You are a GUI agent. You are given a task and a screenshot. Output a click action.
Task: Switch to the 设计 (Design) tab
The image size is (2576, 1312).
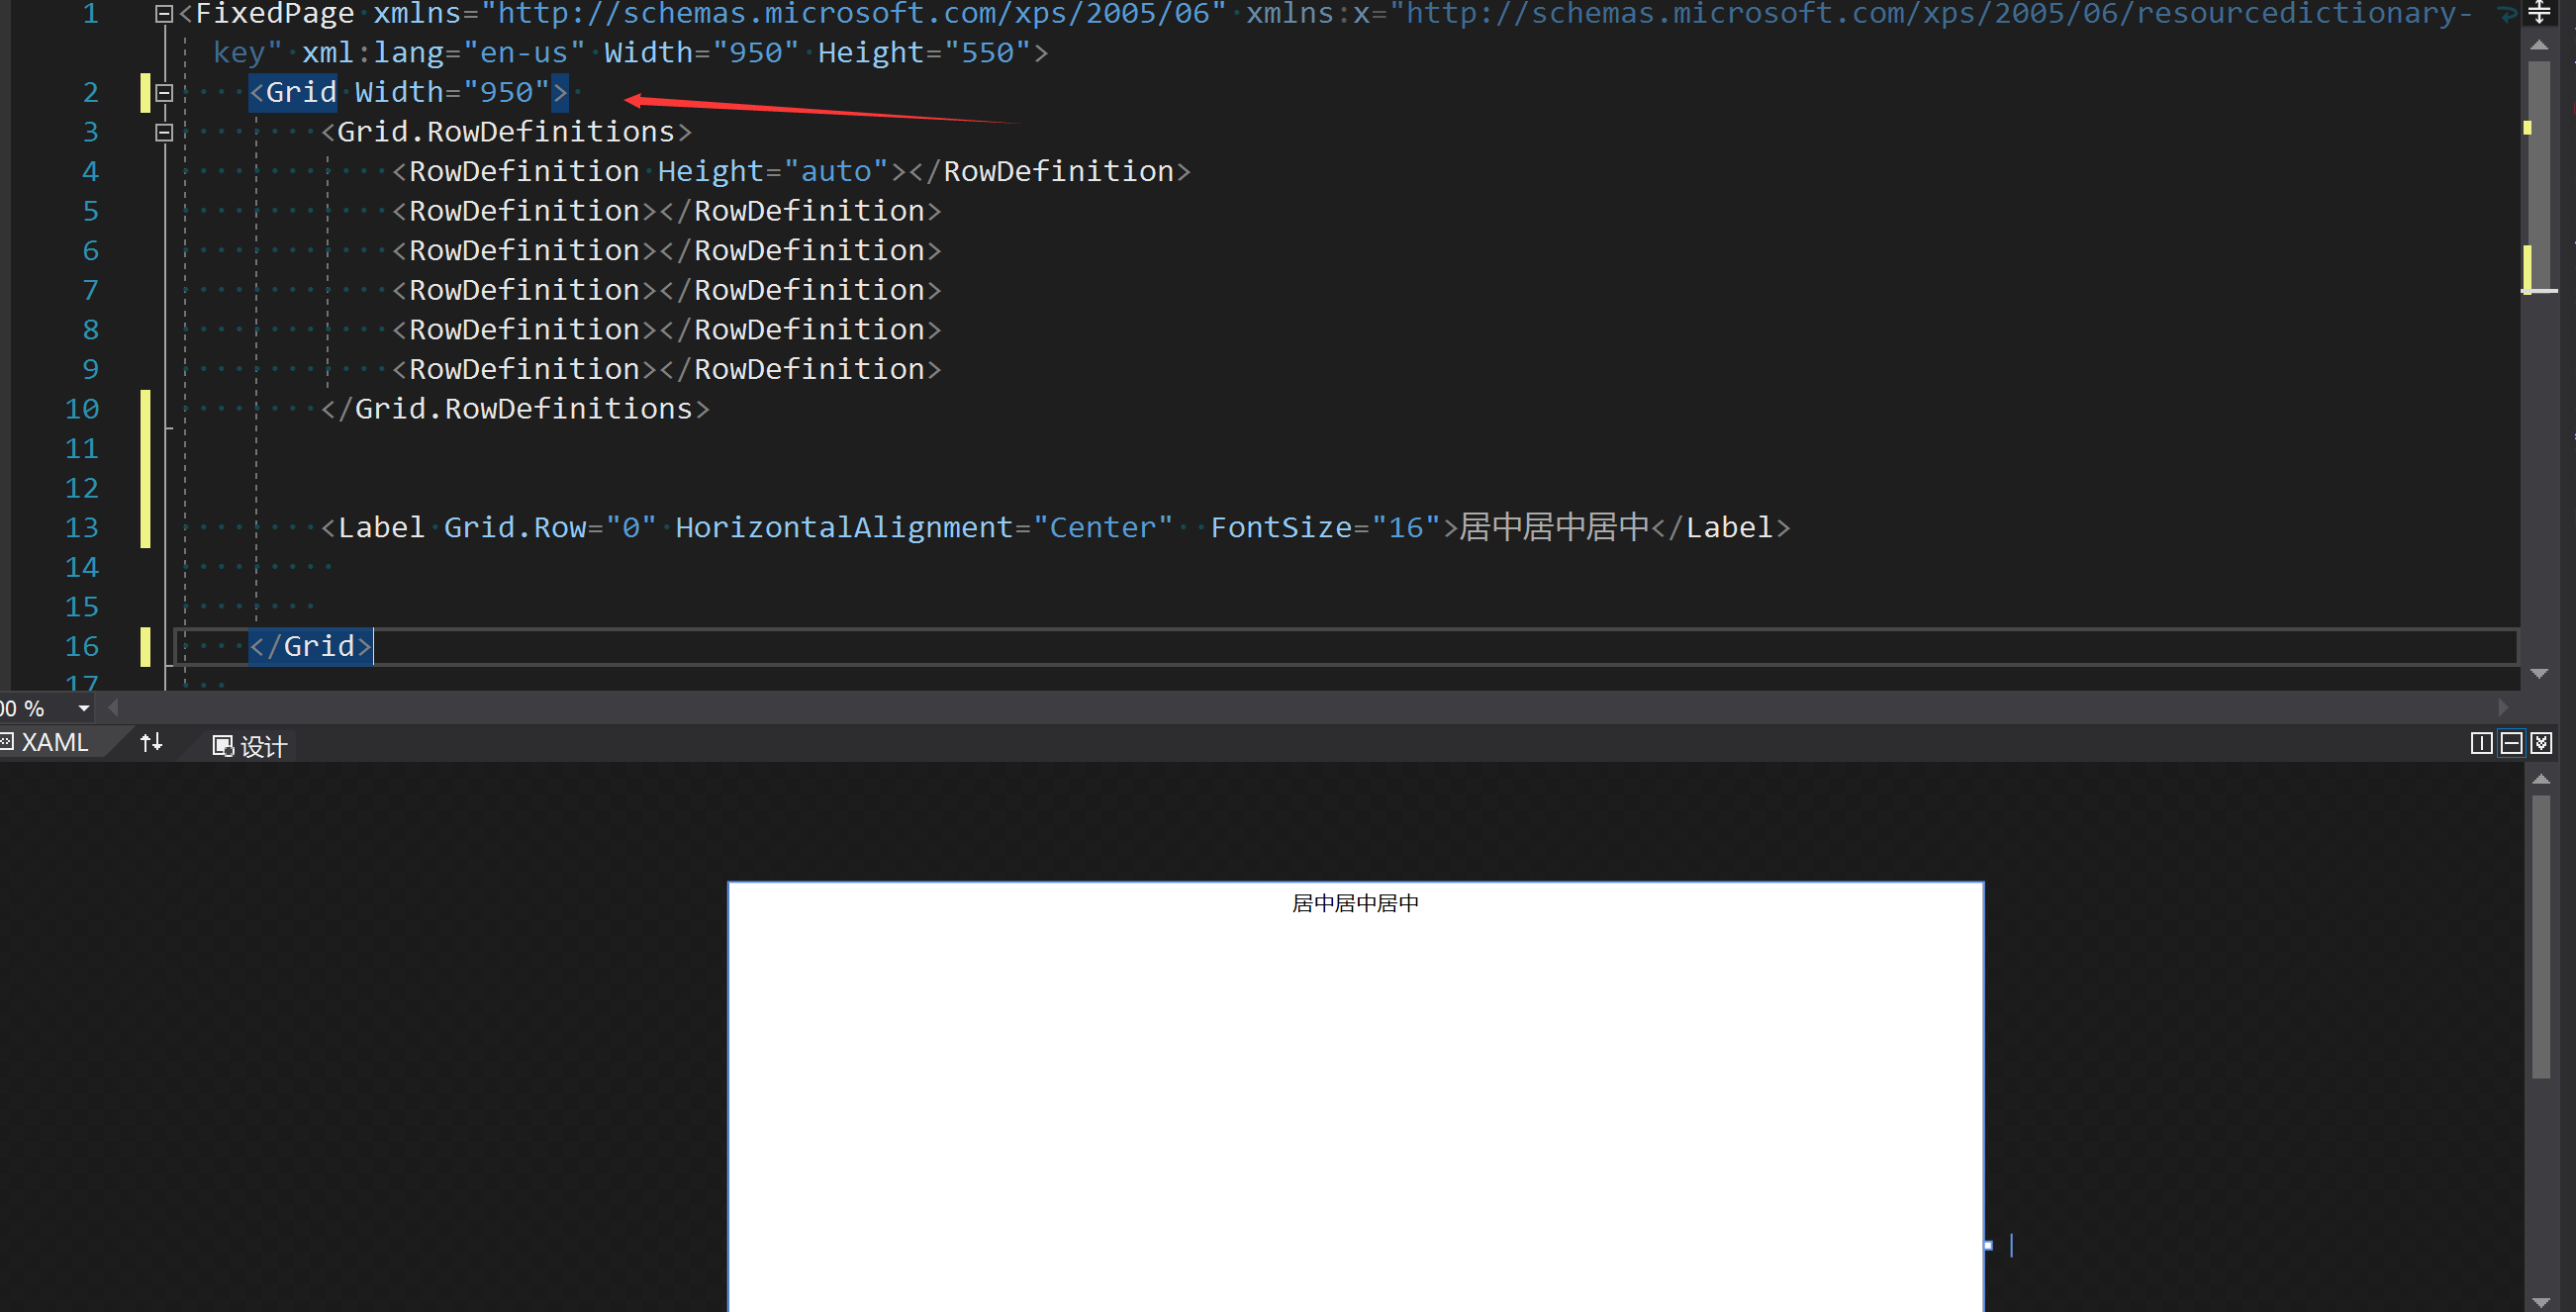point(250,746)
